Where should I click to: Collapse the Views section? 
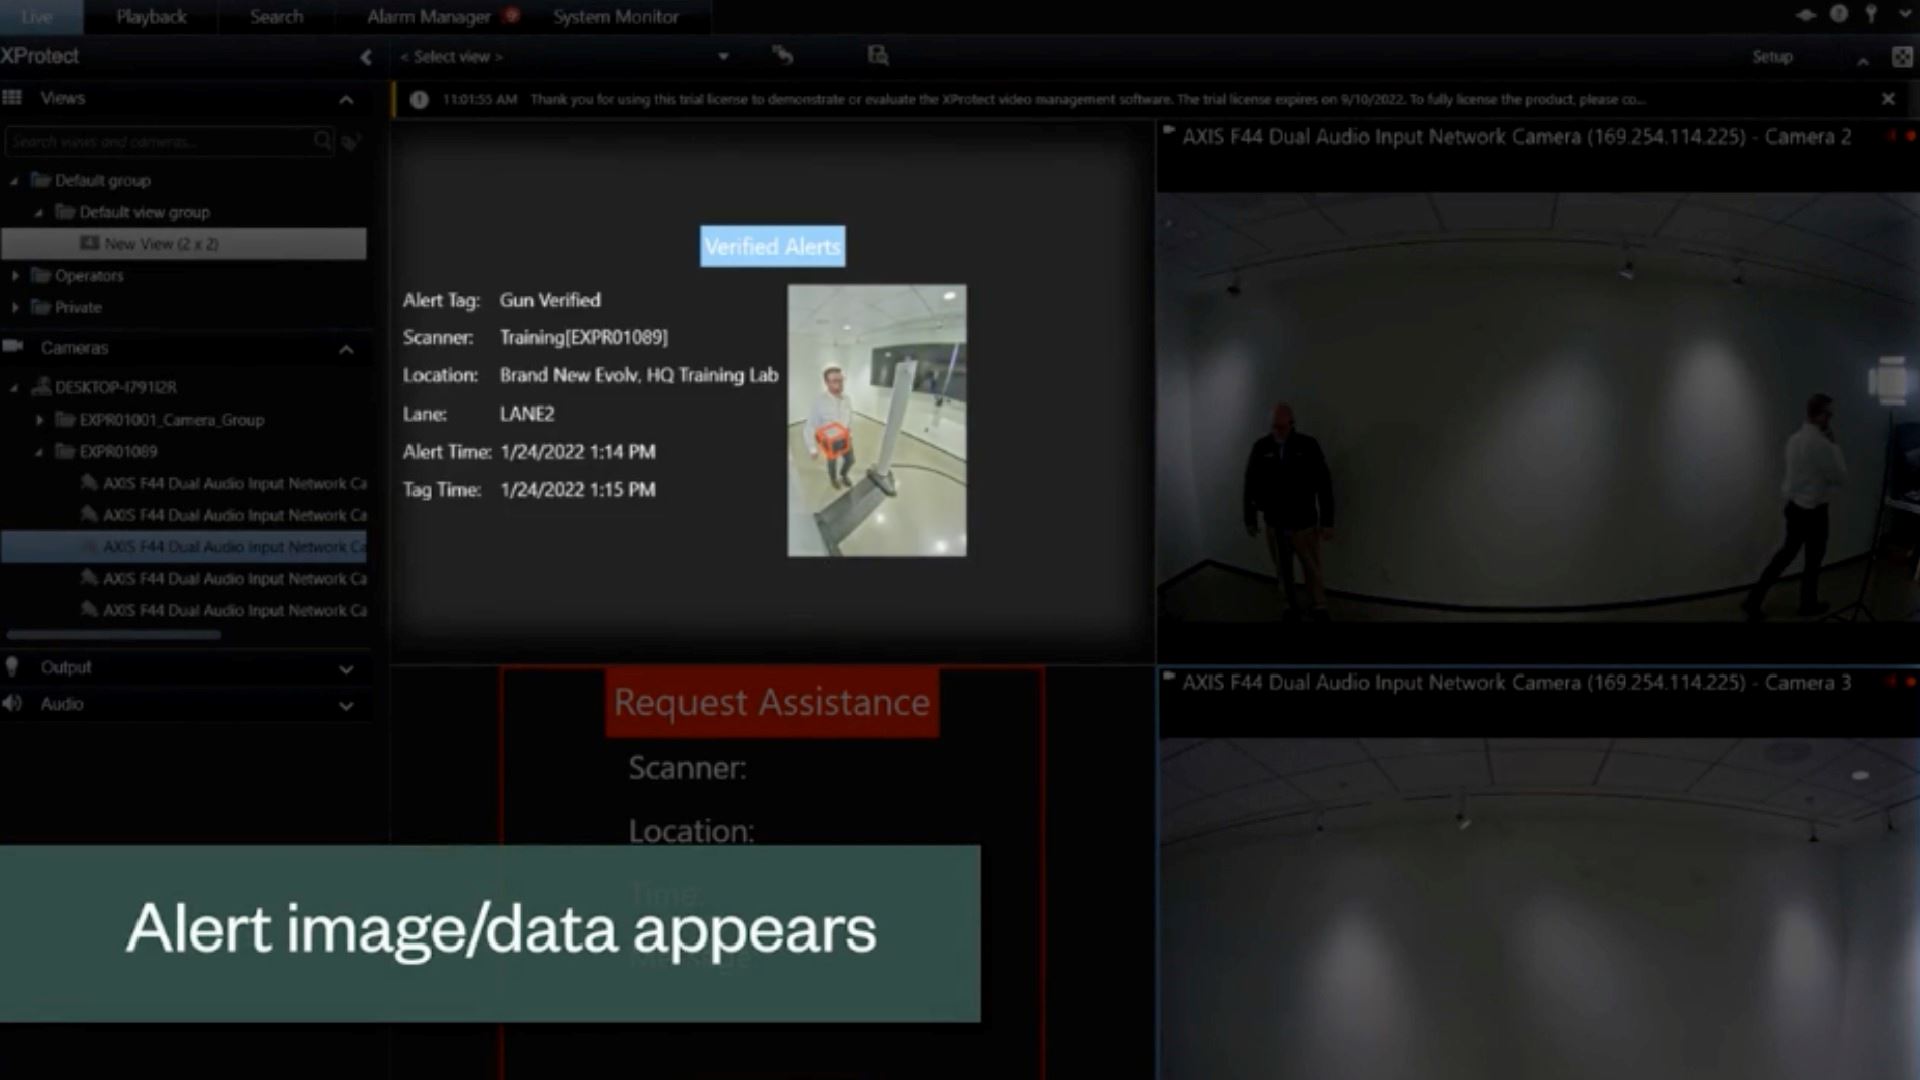pos(346,99)
